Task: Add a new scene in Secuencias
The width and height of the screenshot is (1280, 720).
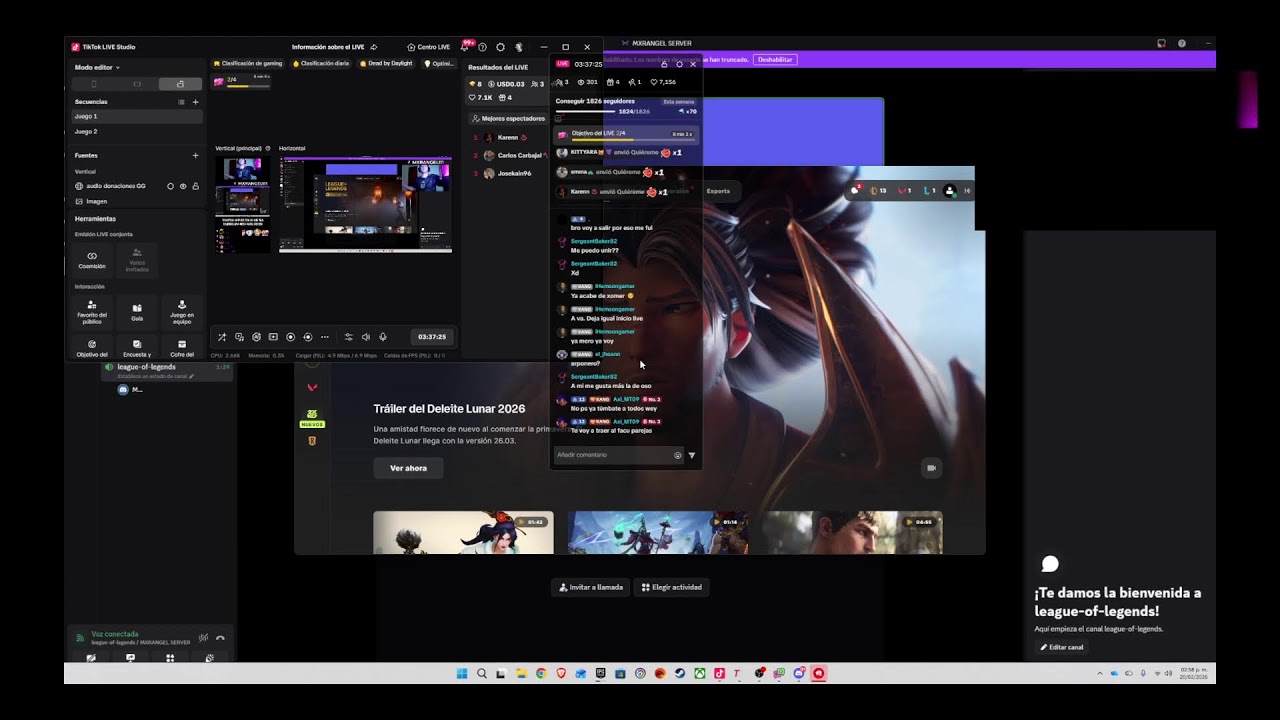Action: tap(195, 102)
